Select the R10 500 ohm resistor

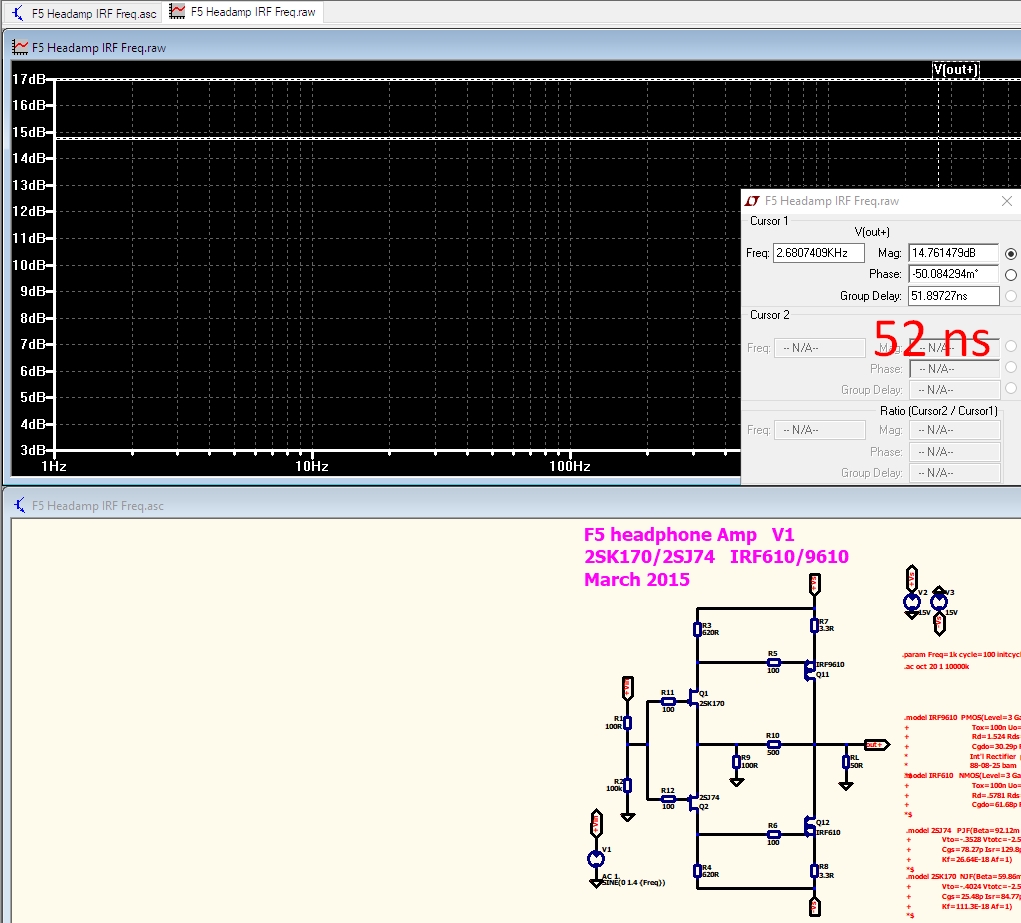coord(773,745)
